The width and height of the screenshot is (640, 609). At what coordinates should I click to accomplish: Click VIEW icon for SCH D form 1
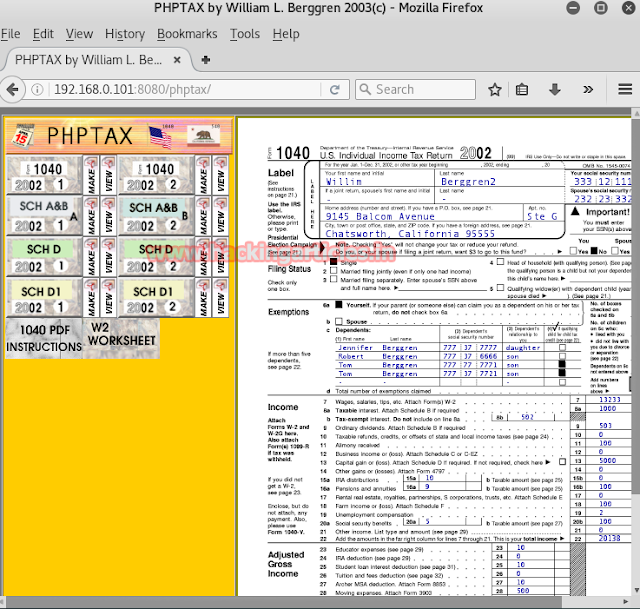[x=107, y=255]
